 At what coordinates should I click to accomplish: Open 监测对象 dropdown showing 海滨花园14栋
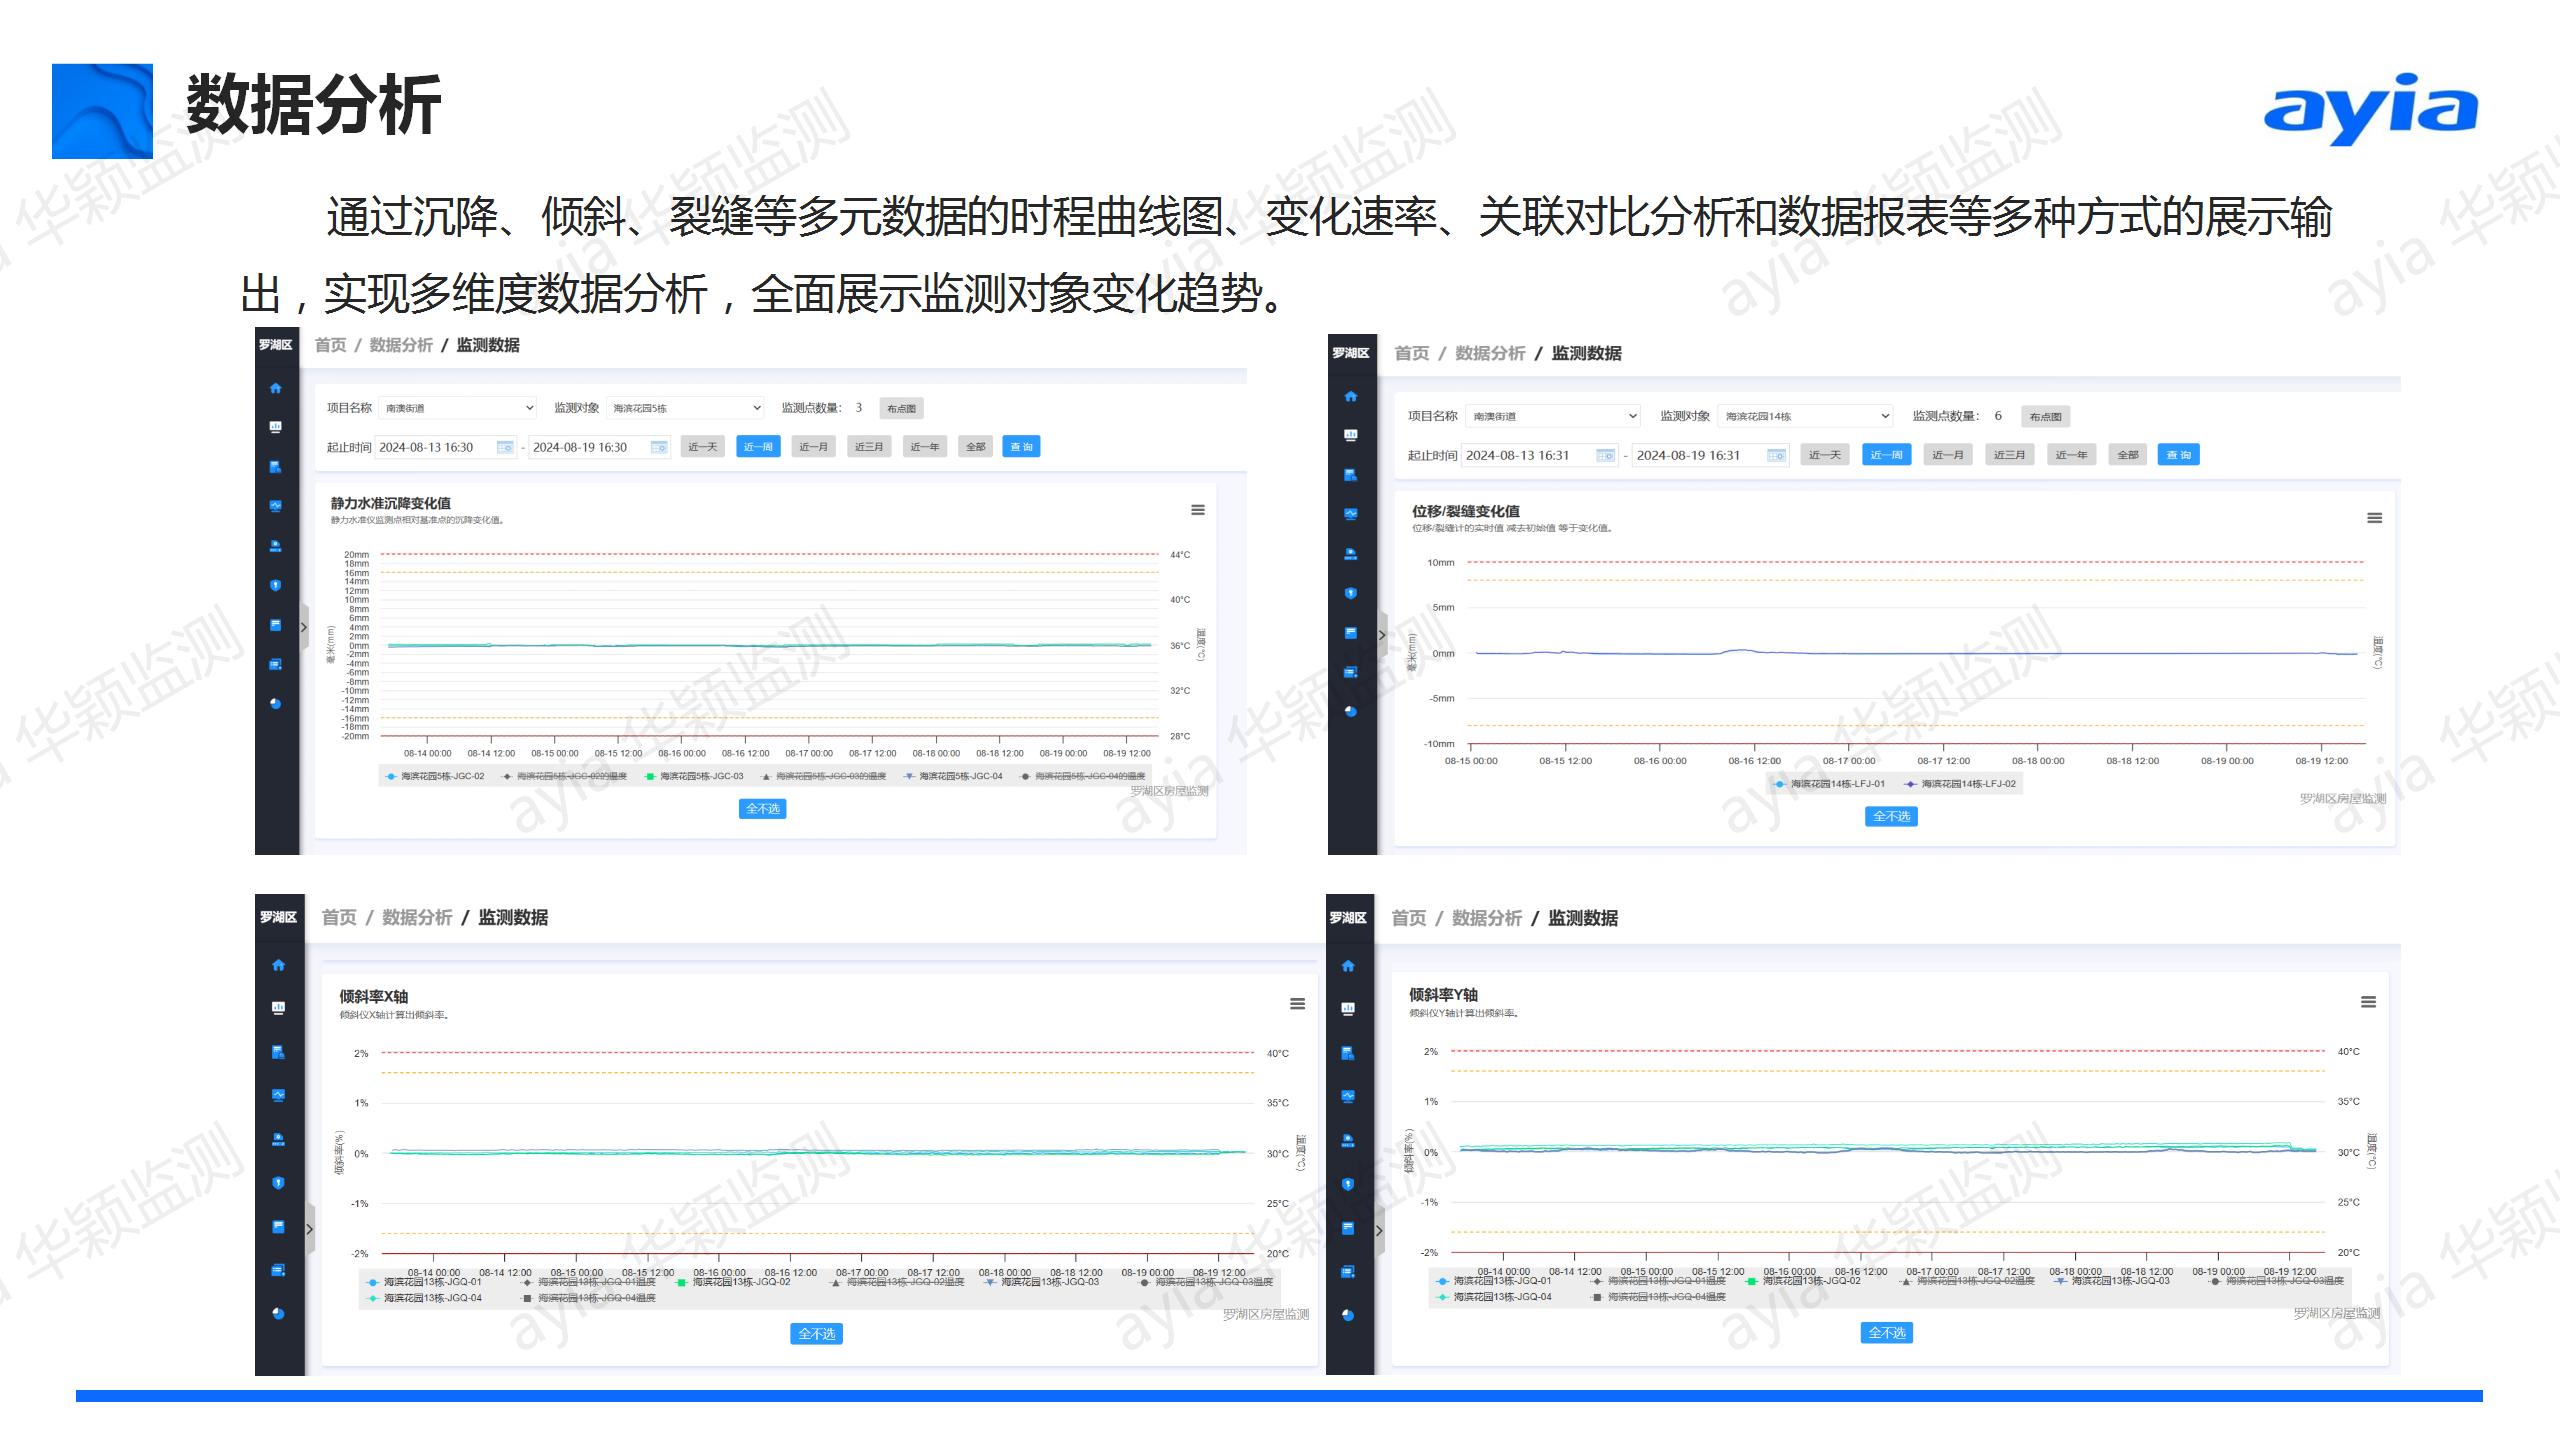point(1805,416)
